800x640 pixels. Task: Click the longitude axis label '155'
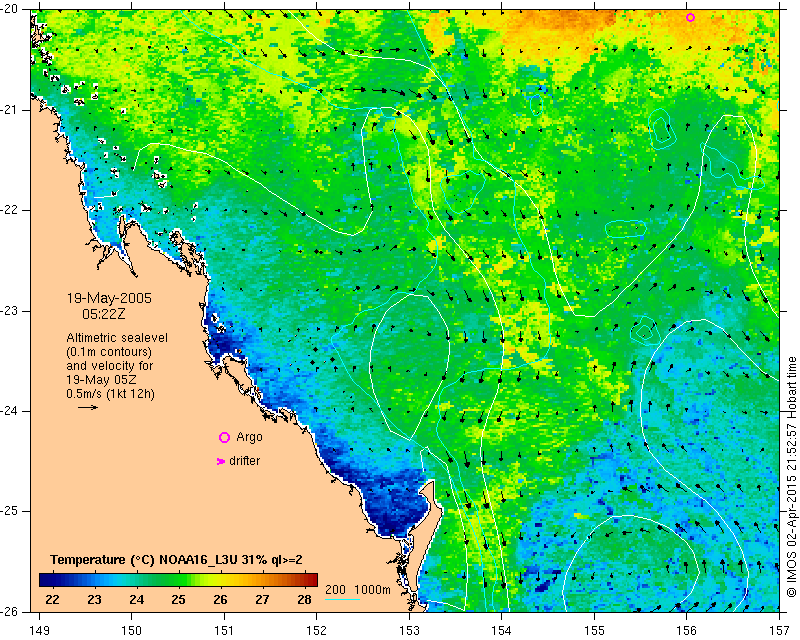[594, 630]
